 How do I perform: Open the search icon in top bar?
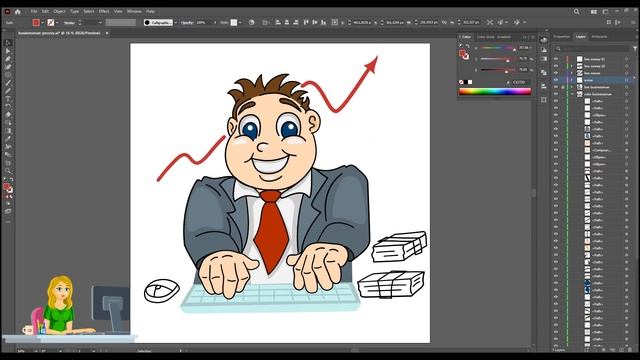tap(576, 12)
